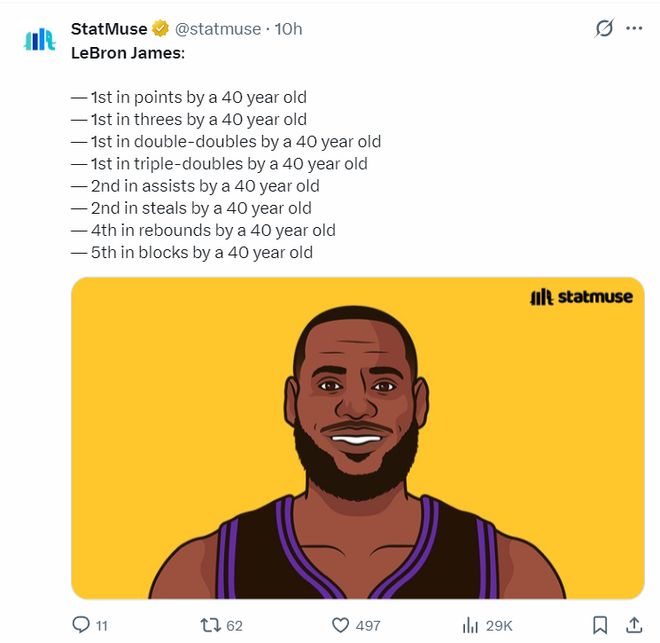Click the 29K views count
The width and height of the screenshot is (660, 643).
pos(499,626)
